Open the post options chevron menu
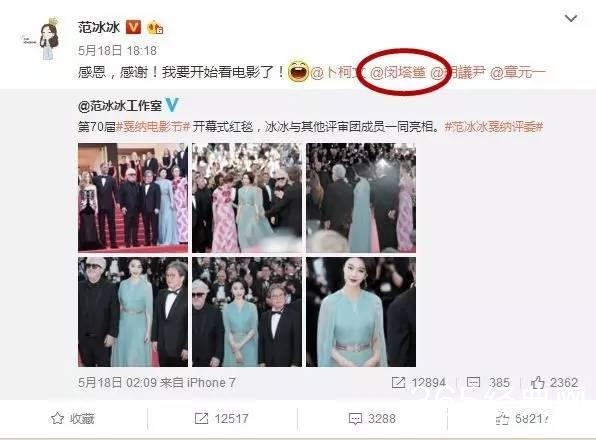This screenshot has width=596, height=440. click(571, 18)
